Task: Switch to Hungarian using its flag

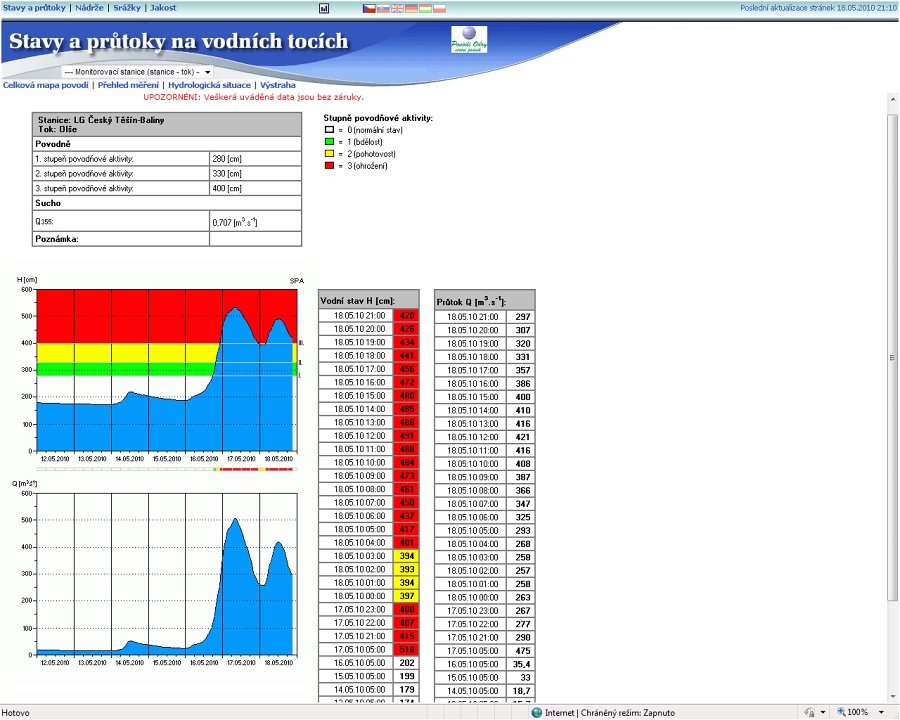Action: tap(425, 8)
